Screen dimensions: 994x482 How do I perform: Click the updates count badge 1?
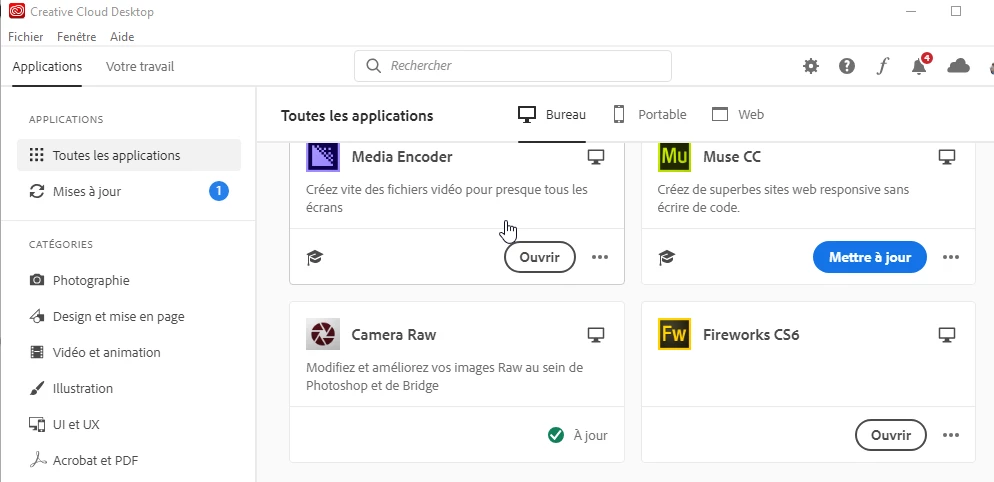219,191
